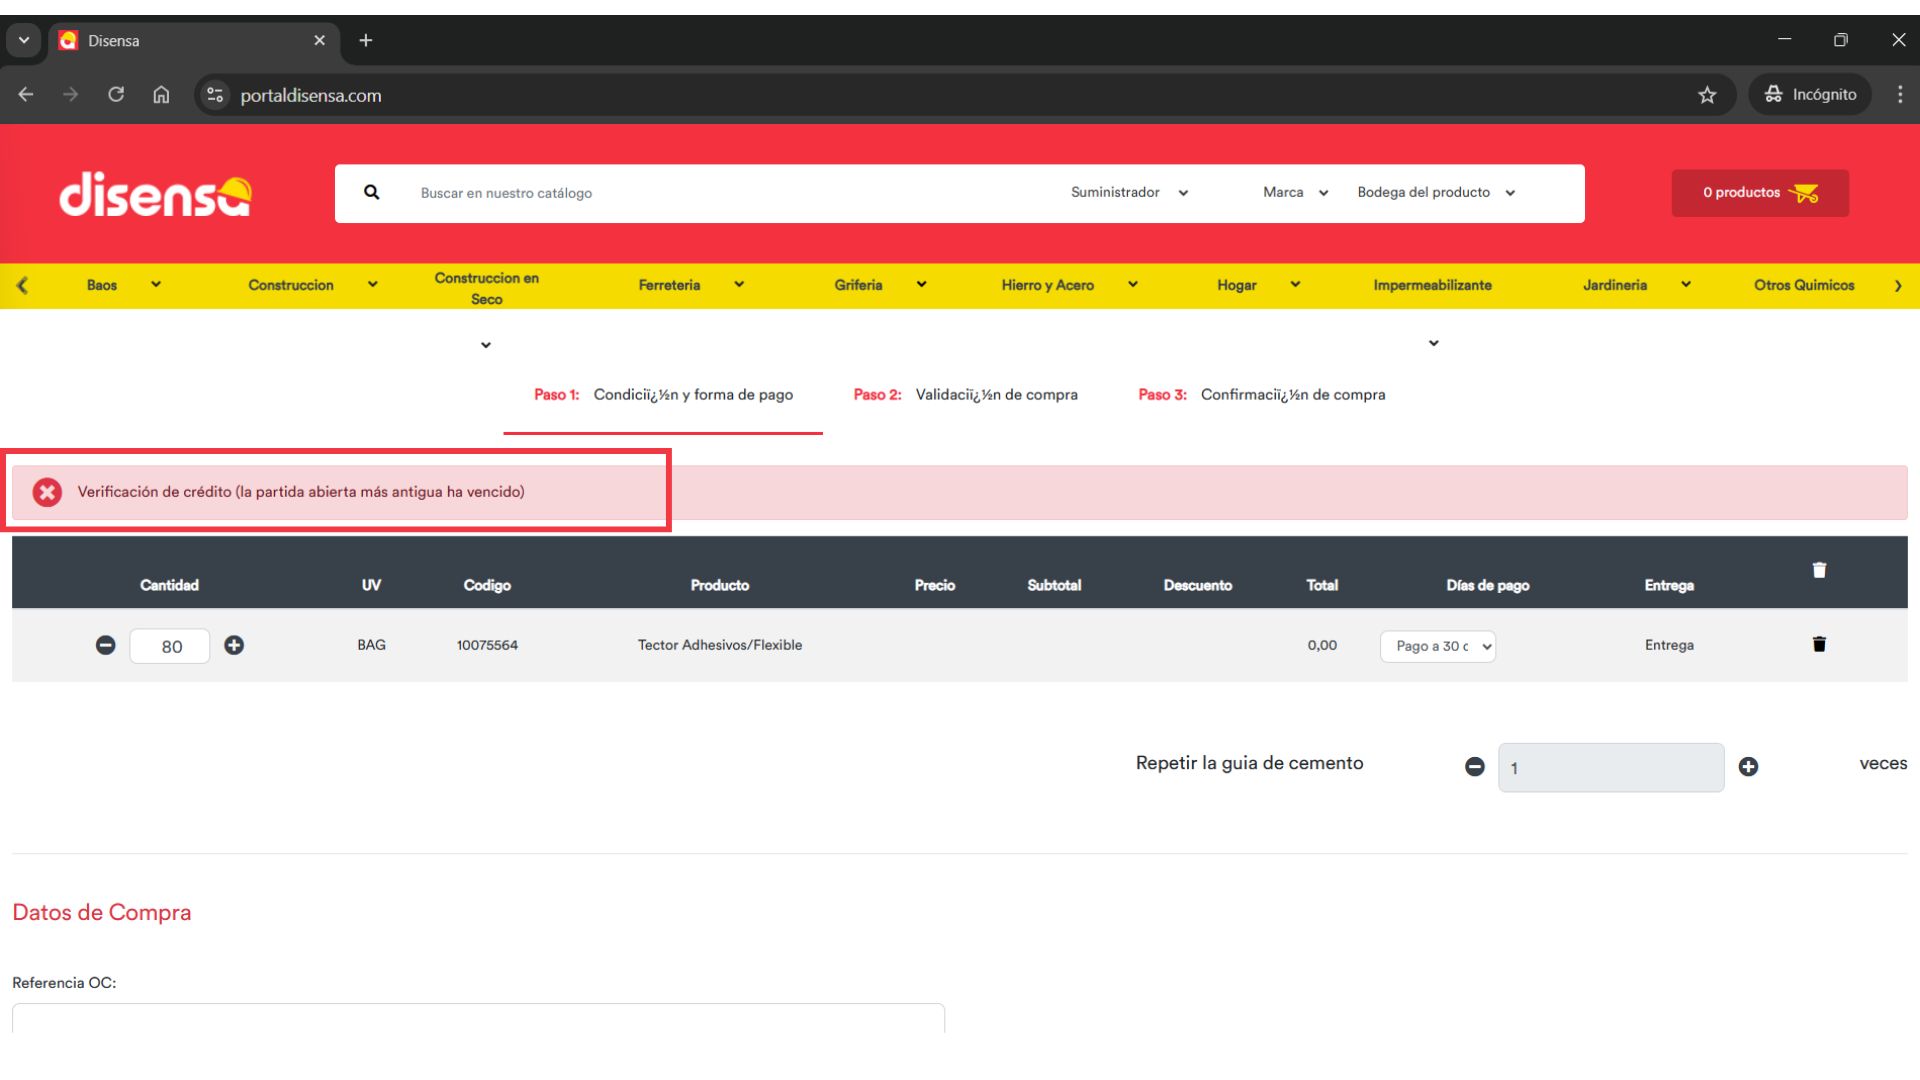Decrease product quantity with the minus icon
This screenshot has width=1920, height=1080.
[x=105, y=646]
